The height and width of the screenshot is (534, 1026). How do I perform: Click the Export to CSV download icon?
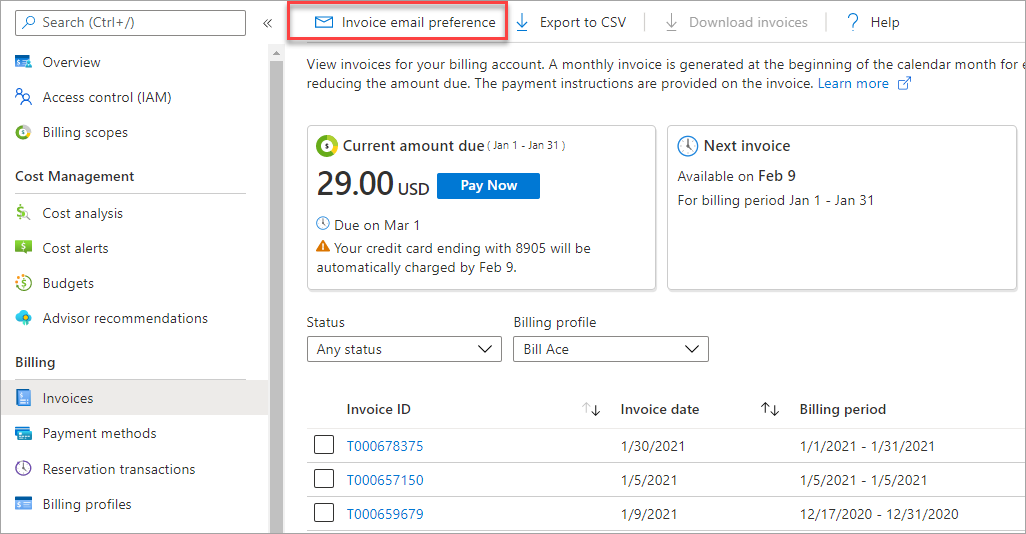click(522, 22)
